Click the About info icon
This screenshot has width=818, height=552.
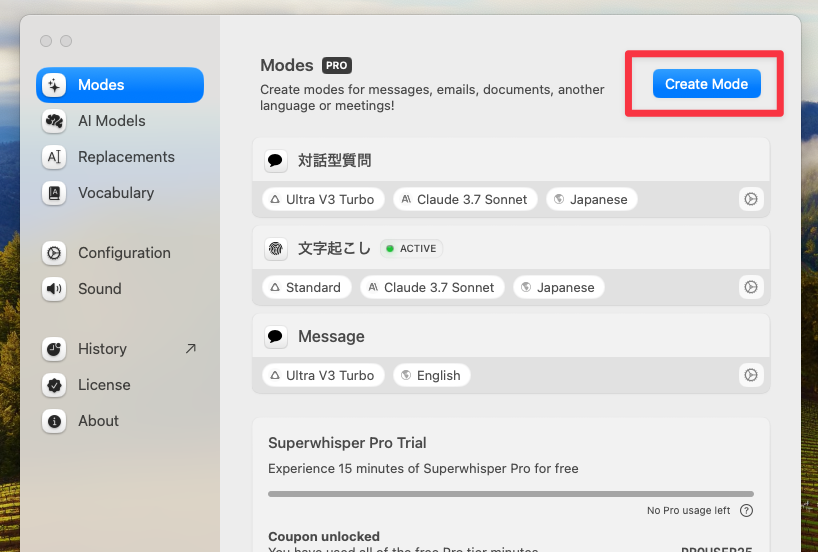54,421
